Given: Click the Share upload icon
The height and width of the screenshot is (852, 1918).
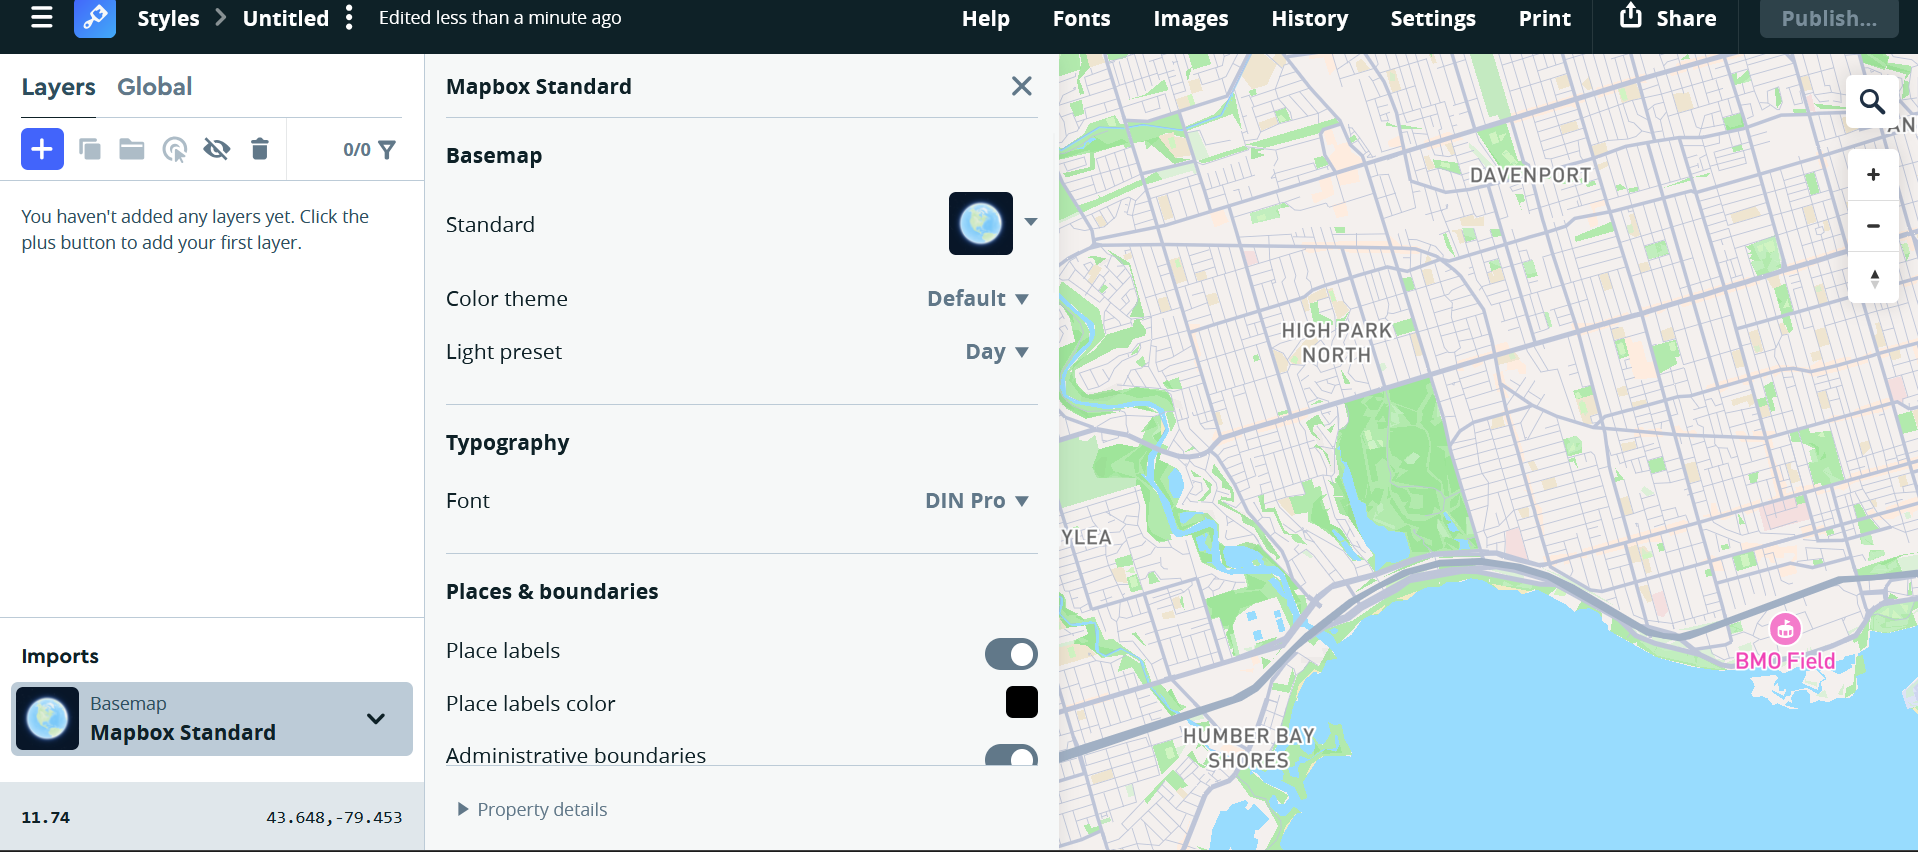Looking at the screenshot, I should click(x=1631, y=15).
